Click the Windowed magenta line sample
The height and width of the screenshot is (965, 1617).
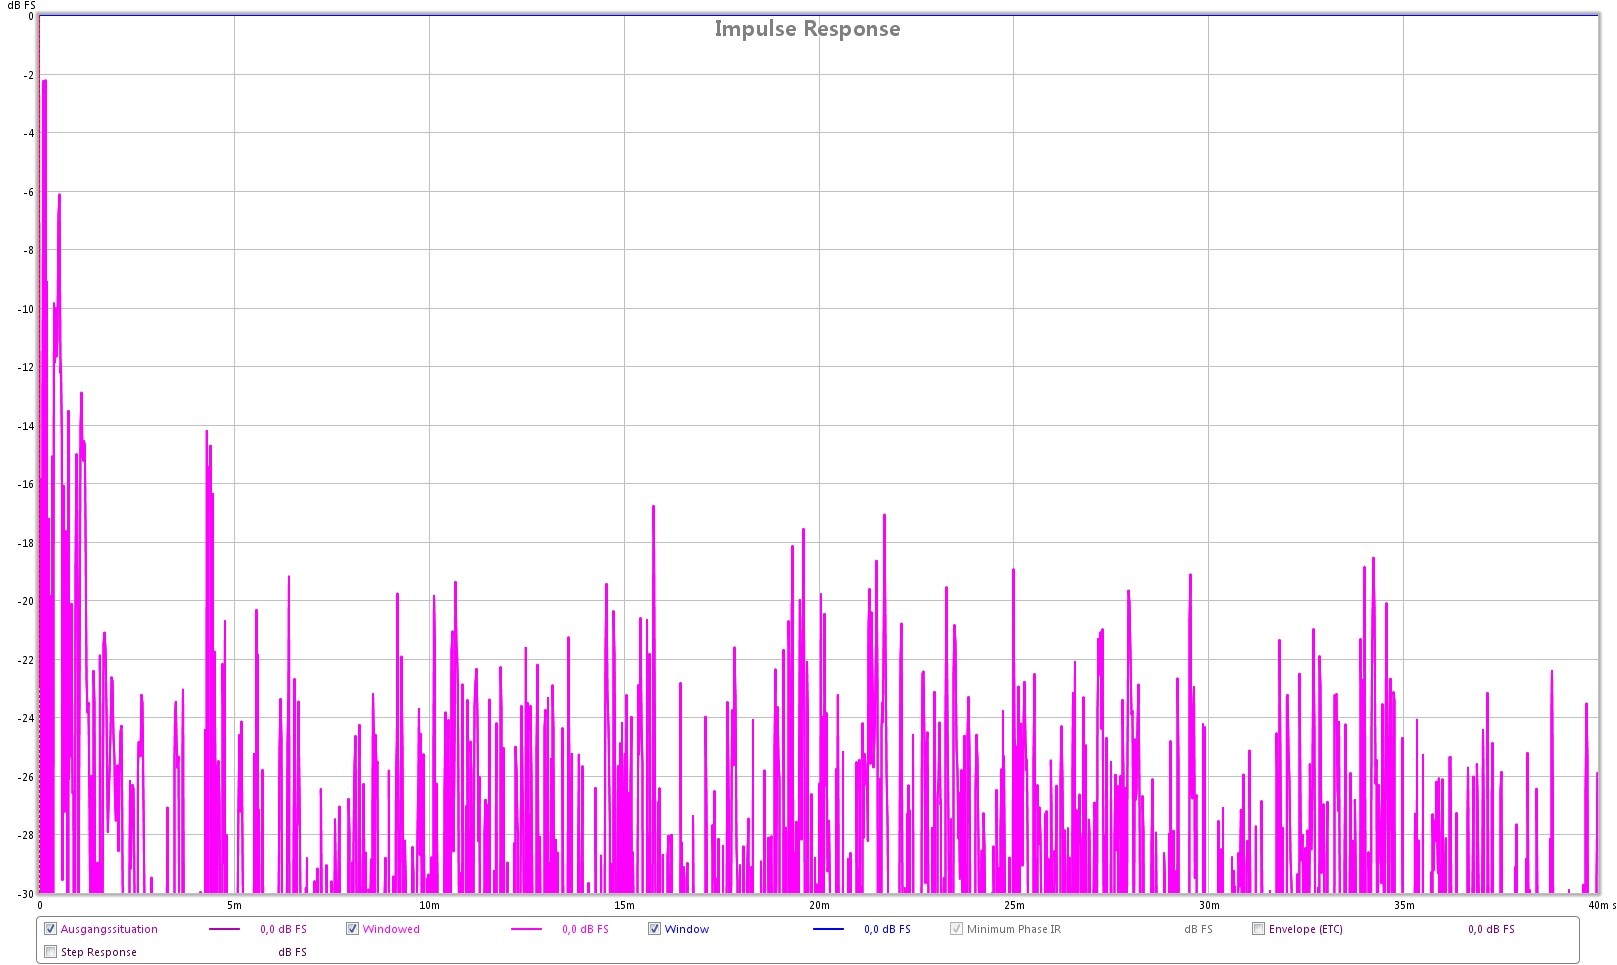point(527,930)
